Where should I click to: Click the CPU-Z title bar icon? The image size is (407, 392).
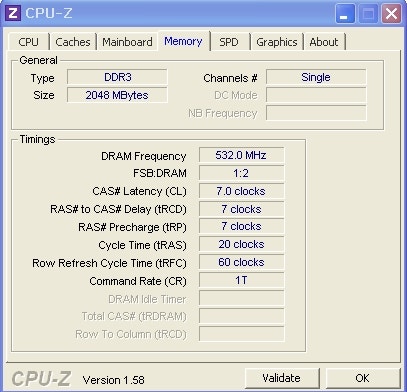pyautogui.click(x=13, y=13)
